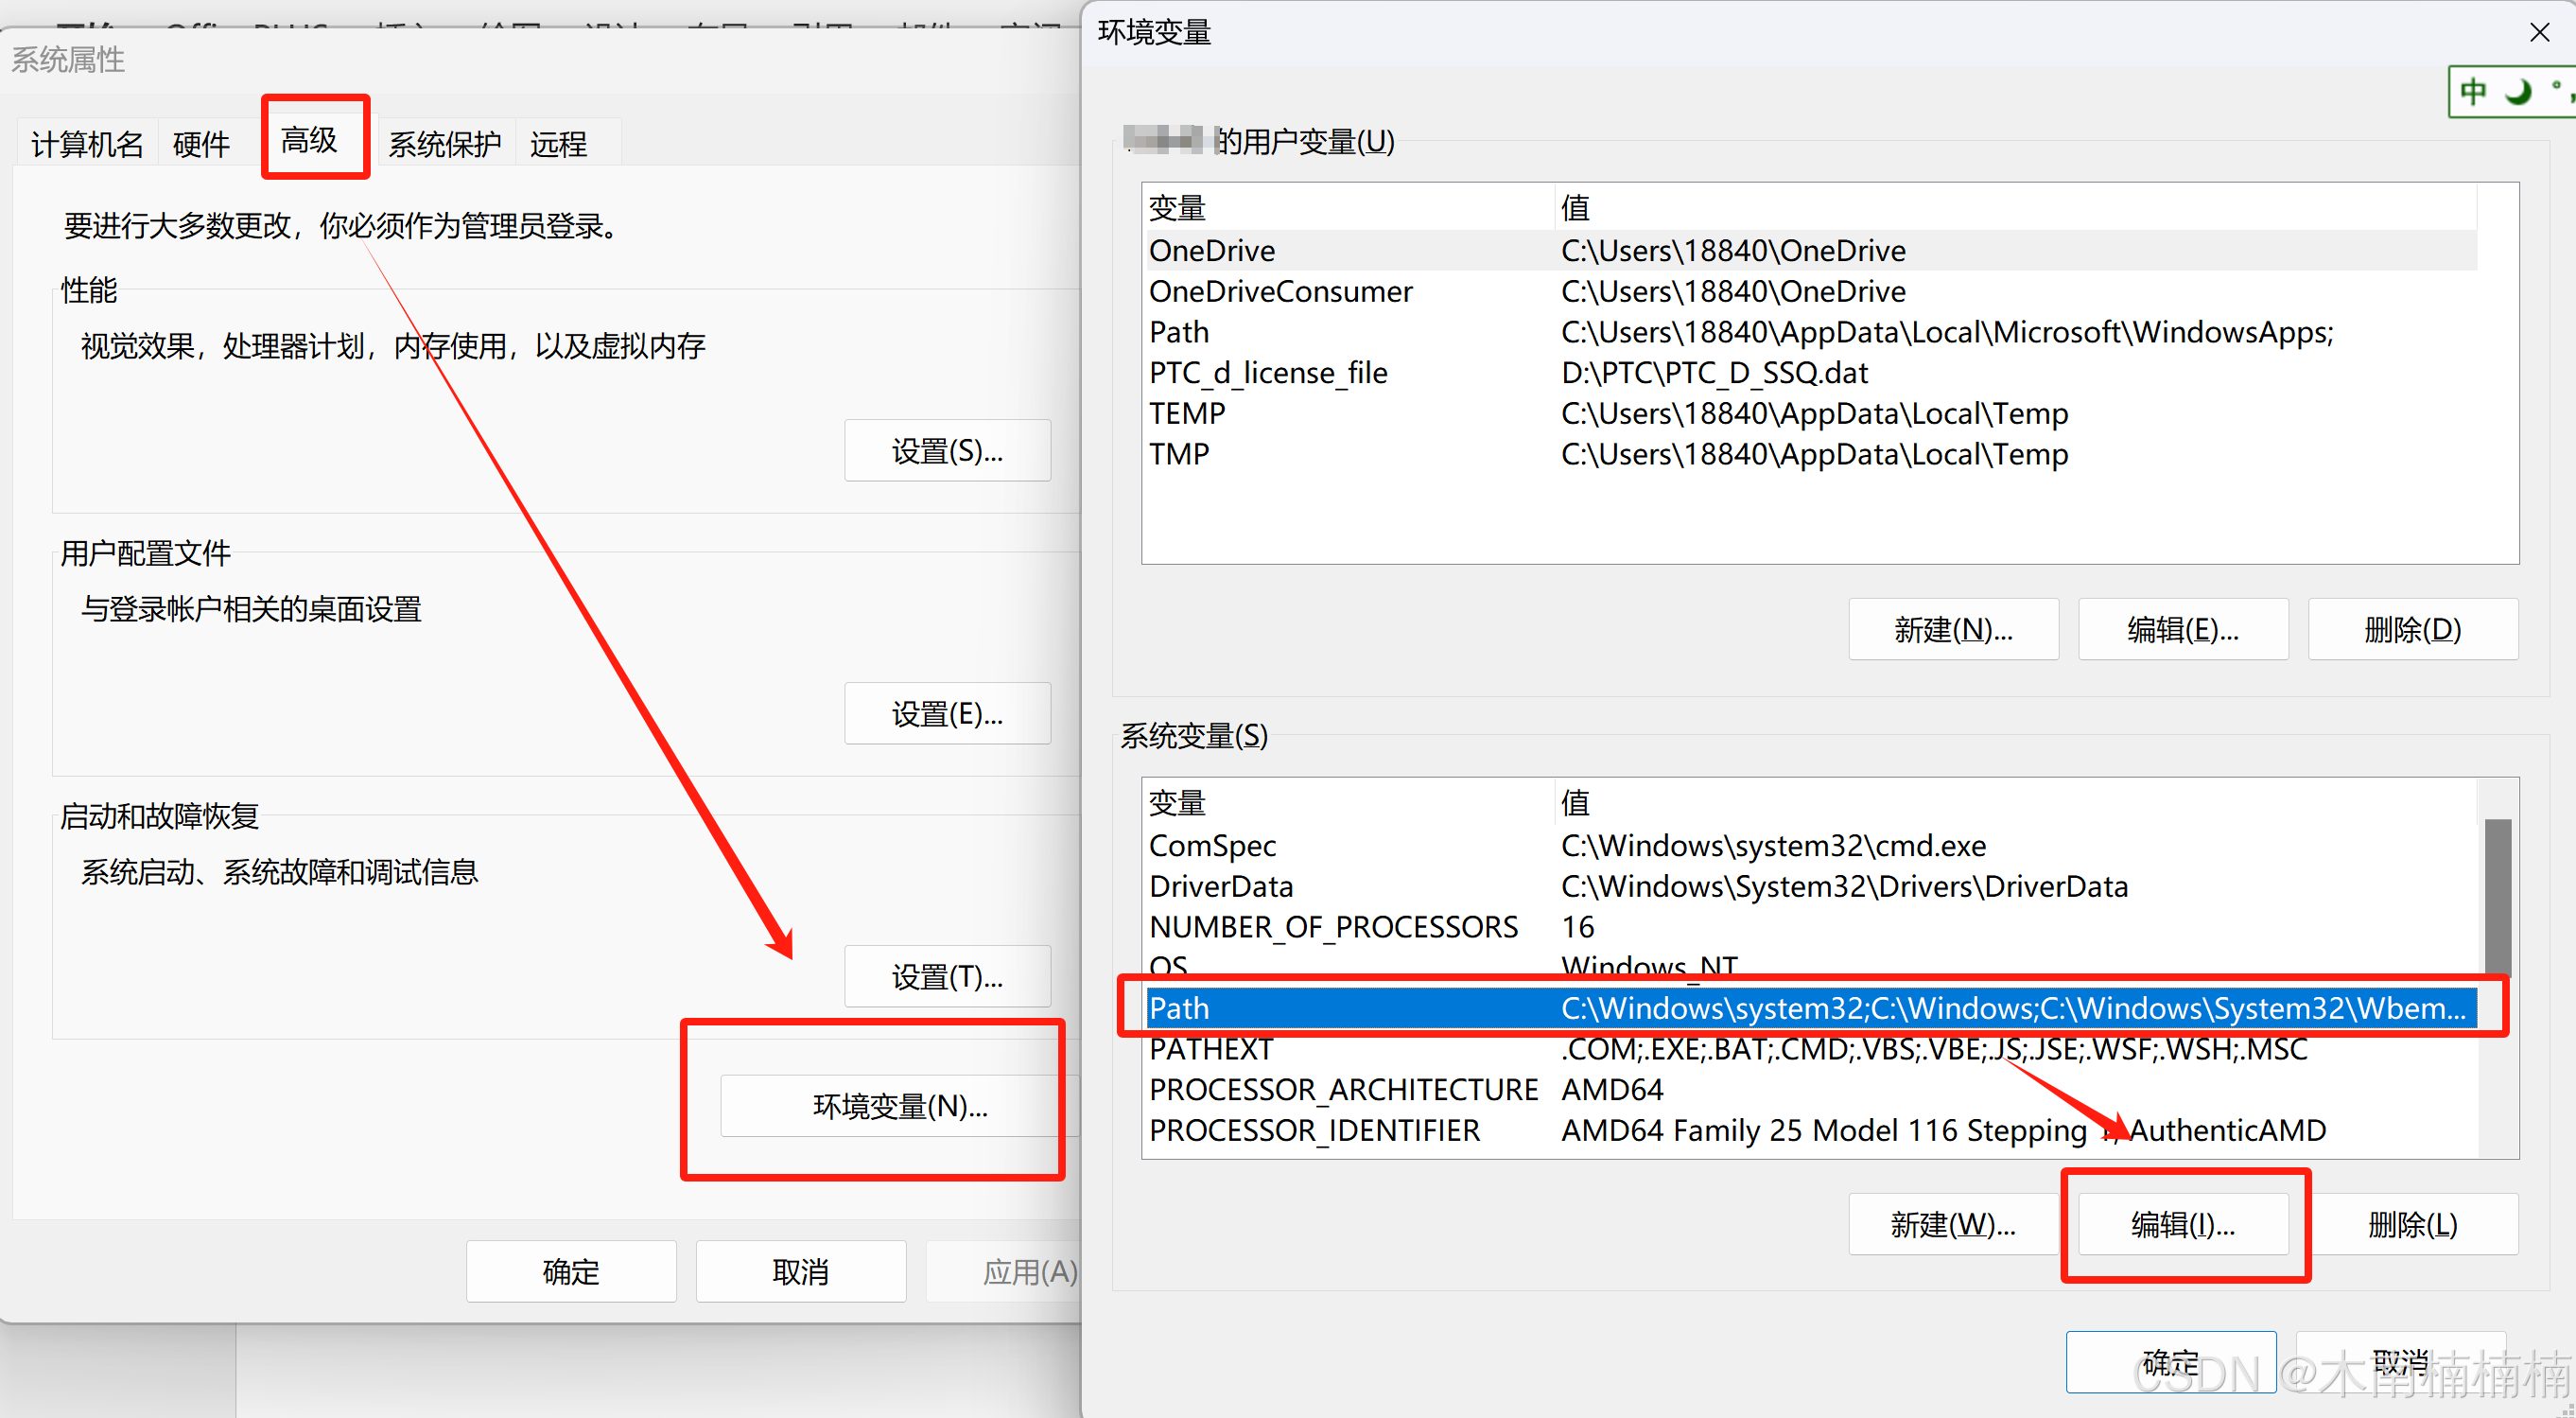Click the 中 input method indicator

tap(2472, 91)
